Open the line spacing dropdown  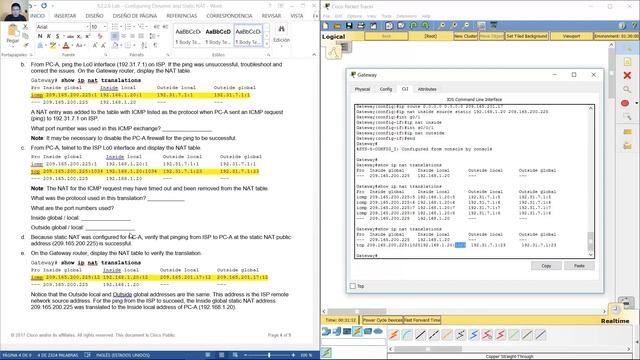(154, 36)
